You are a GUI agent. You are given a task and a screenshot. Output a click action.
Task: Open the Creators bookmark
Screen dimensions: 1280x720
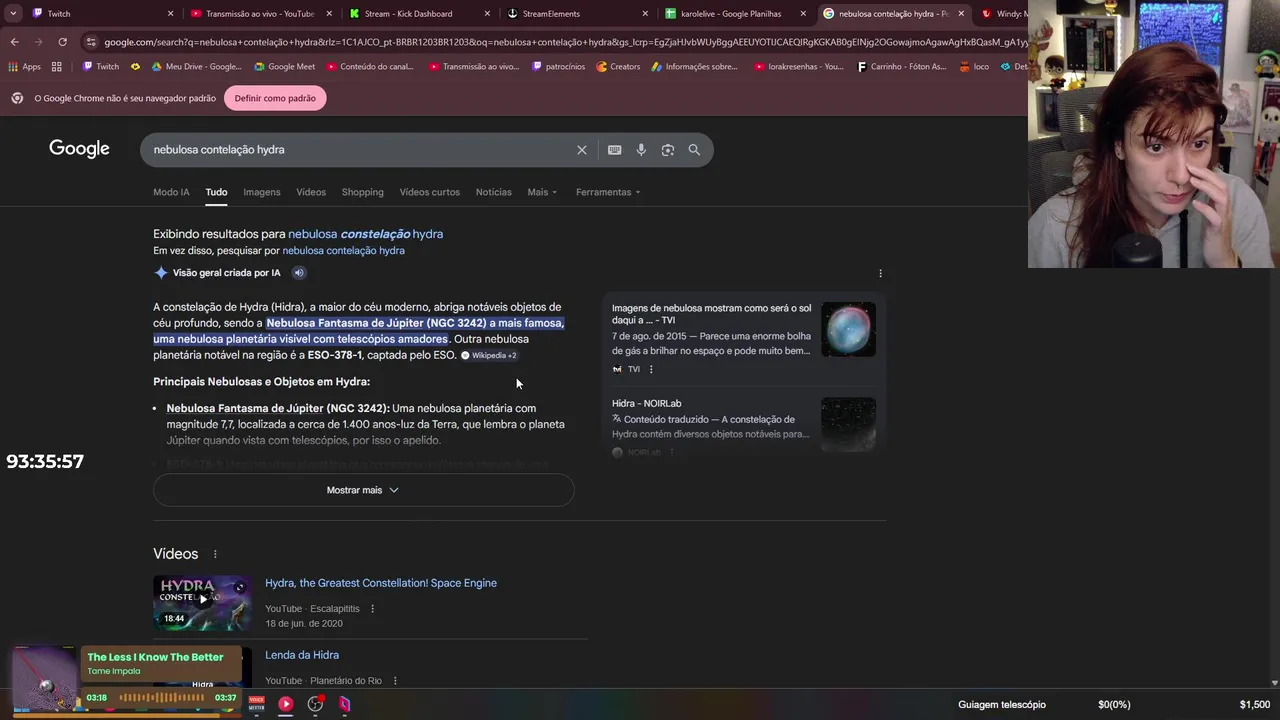point(618,67)
